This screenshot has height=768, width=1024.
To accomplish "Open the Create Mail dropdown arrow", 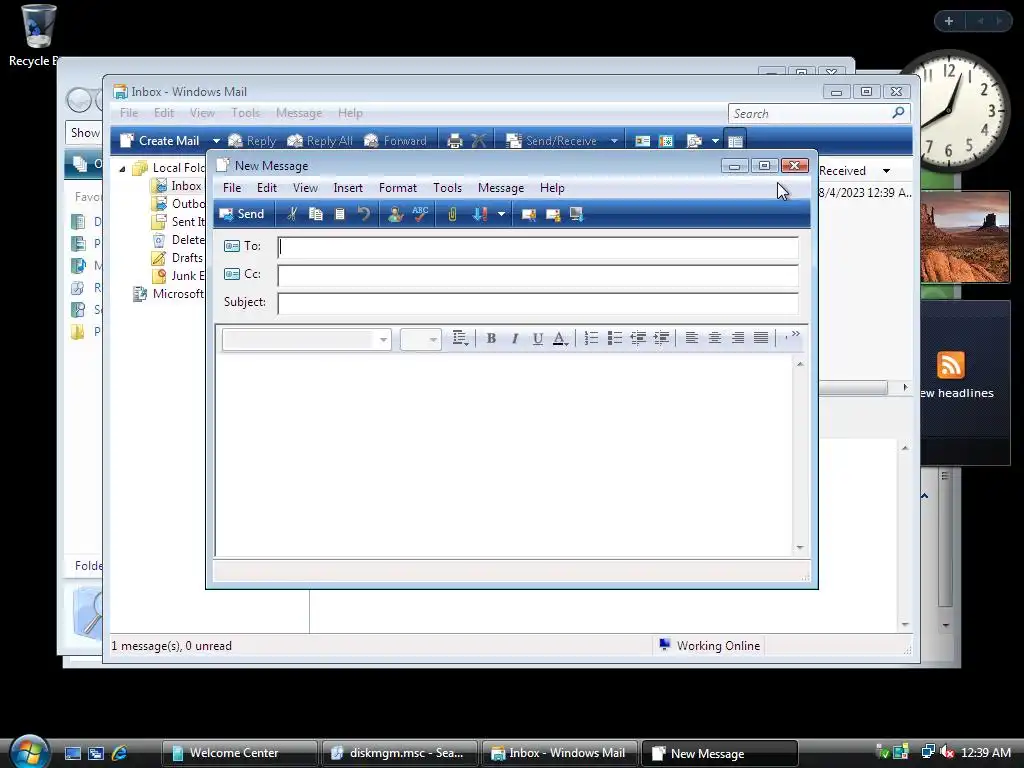I will pos(216,141).
